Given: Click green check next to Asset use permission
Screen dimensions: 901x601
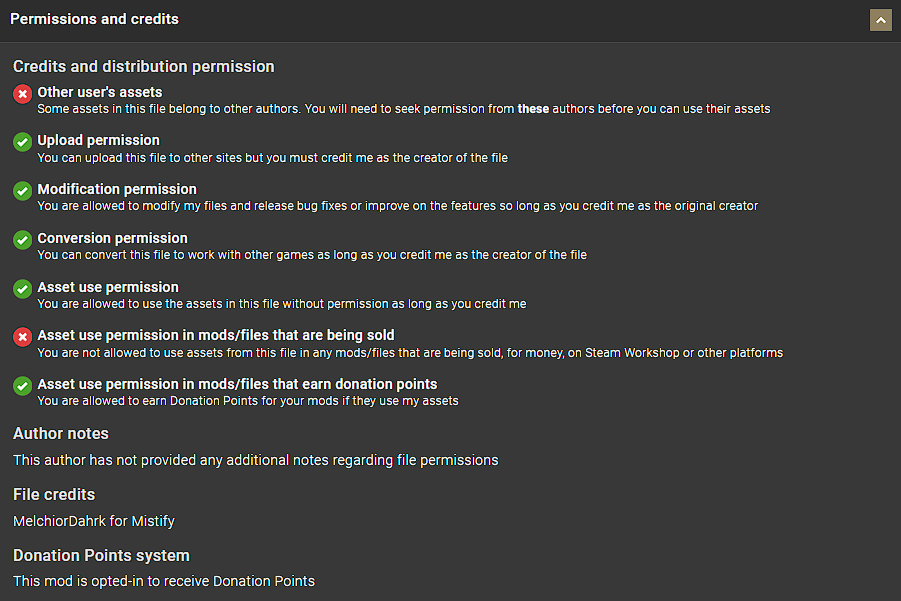Looking at the screenshot, I should click(22, 289).
